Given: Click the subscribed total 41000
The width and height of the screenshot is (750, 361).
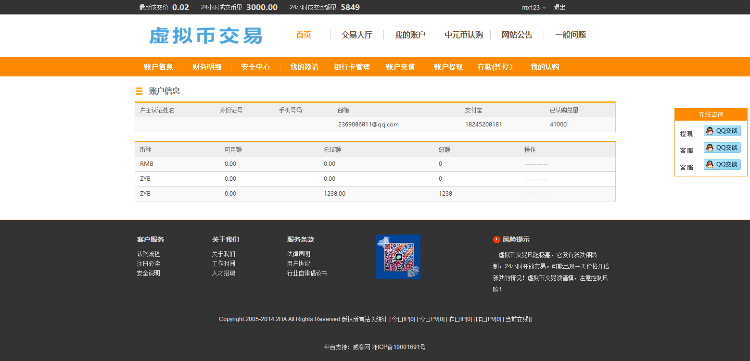Looking at the screenshot, I should click(x=558, y=124).
